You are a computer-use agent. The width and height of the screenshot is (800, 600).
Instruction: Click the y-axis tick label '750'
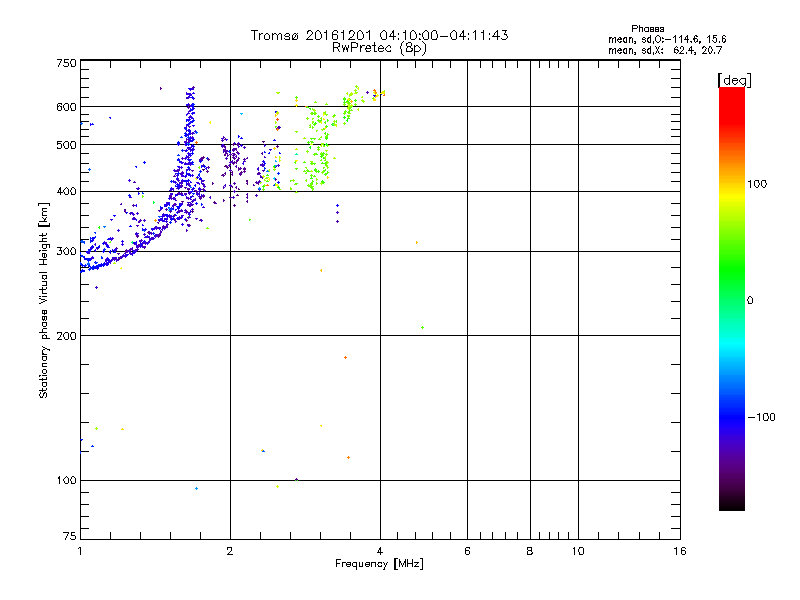(x=66, y=63)
